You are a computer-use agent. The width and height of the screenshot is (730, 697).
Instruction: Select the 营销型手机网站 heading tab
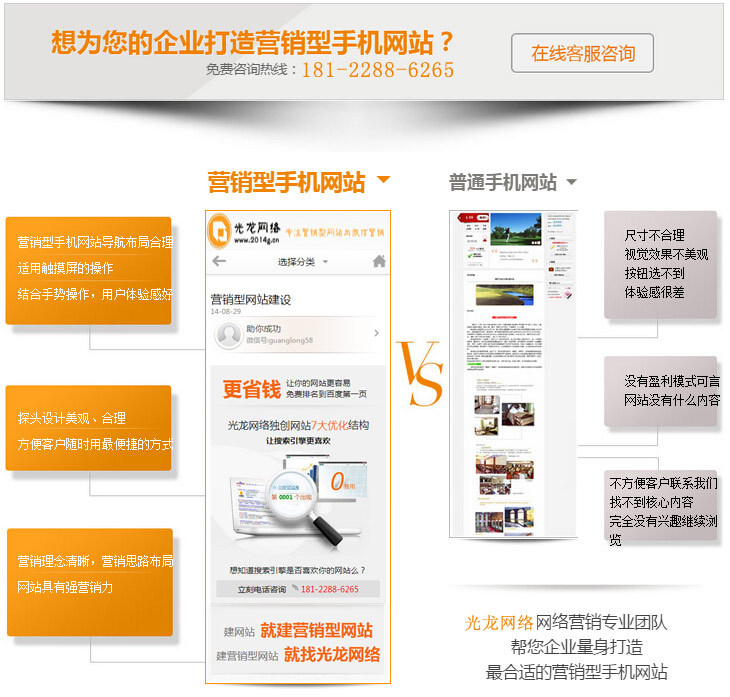click(x=286, y=183)
